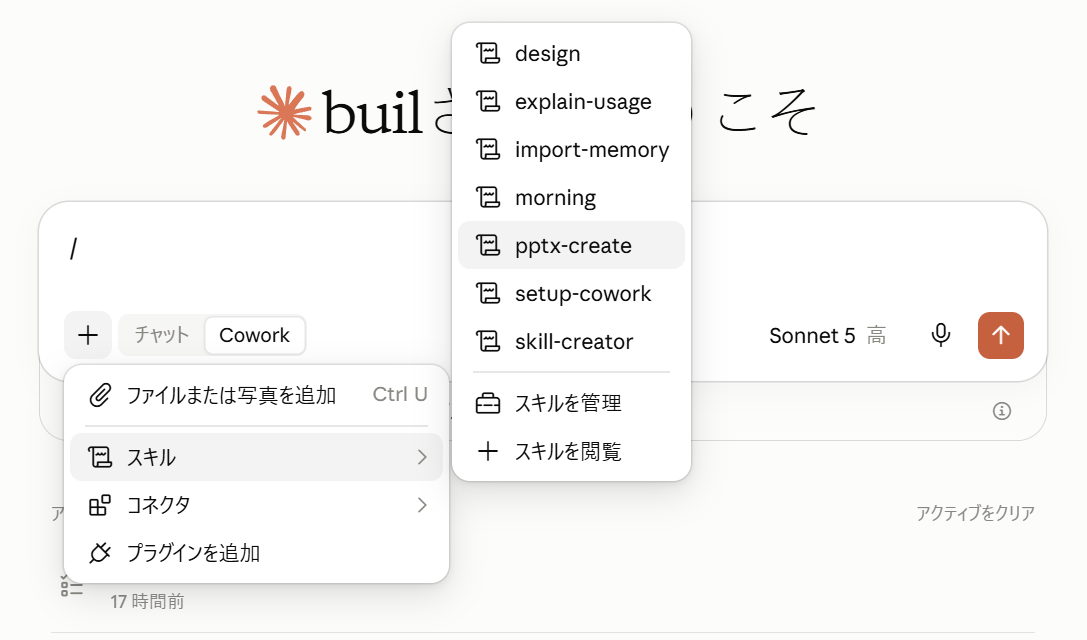The width and height of the screenshot is (1087, 640).
Task: Click the orange Claude asterisk logo
Action: [x=284, y=112]
